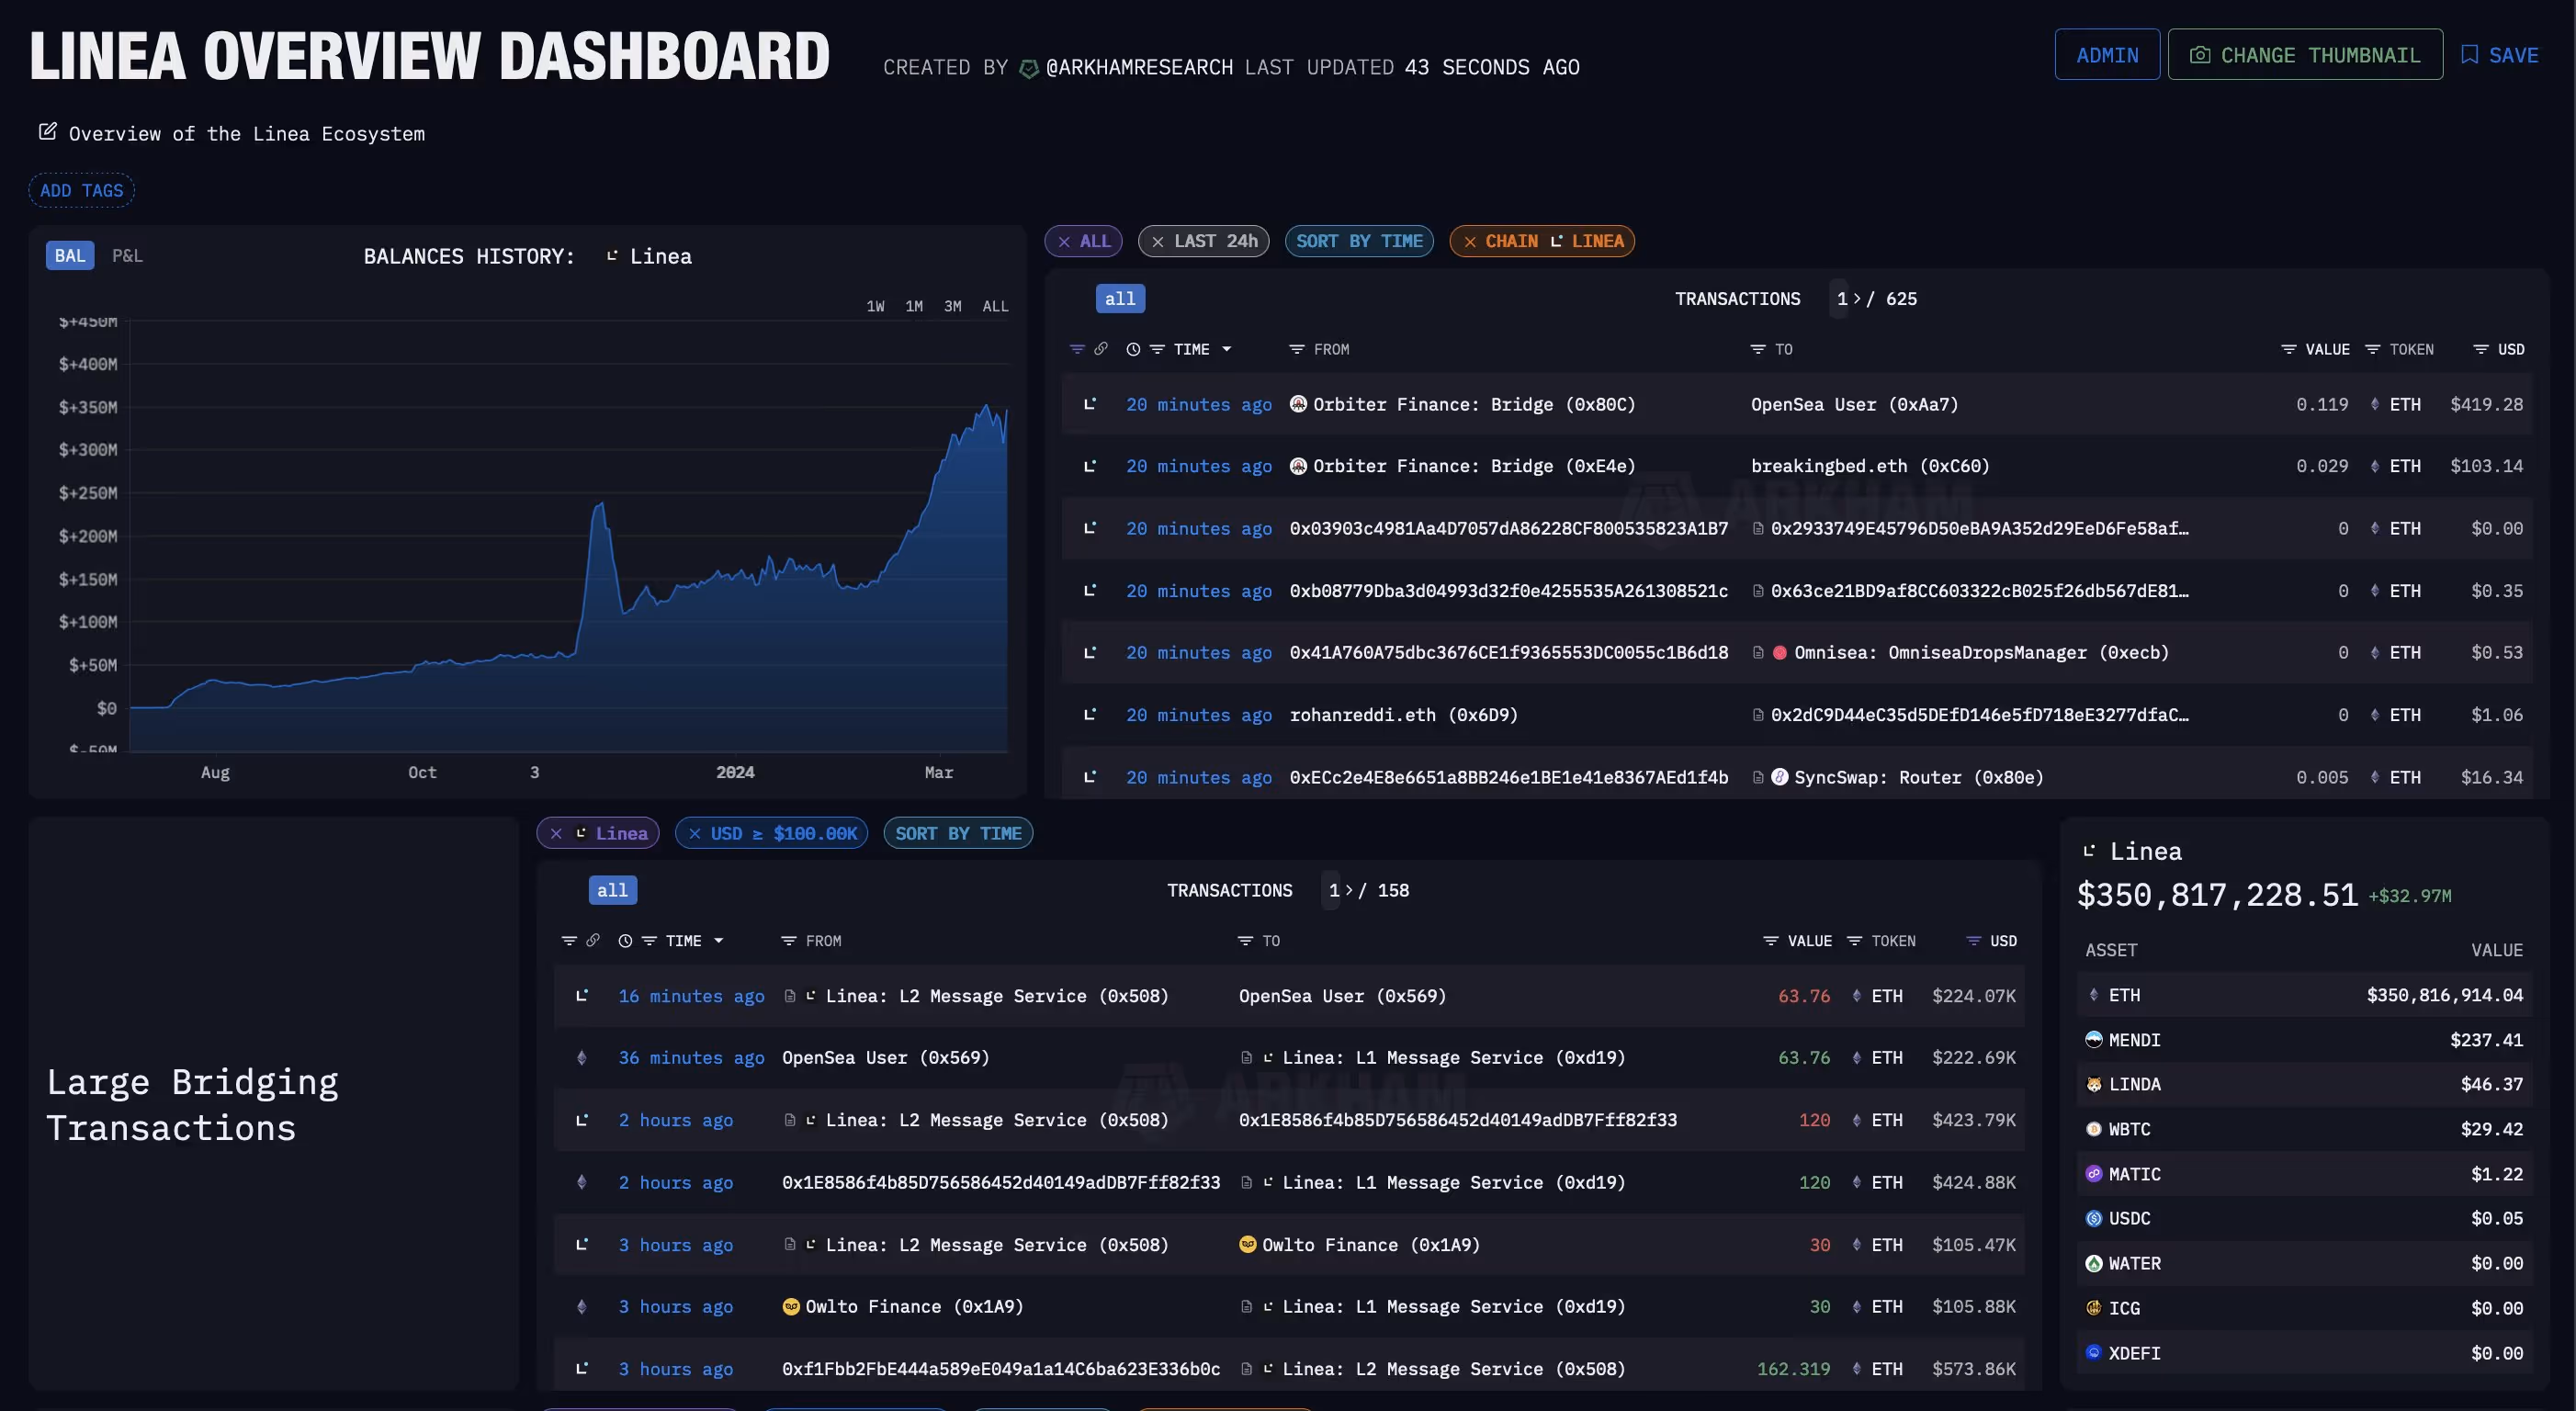This screenshot has height=1411, width=2576.
Task: Click the camera icon on Change Thumbnail
Action: [x=2199, y=55]
